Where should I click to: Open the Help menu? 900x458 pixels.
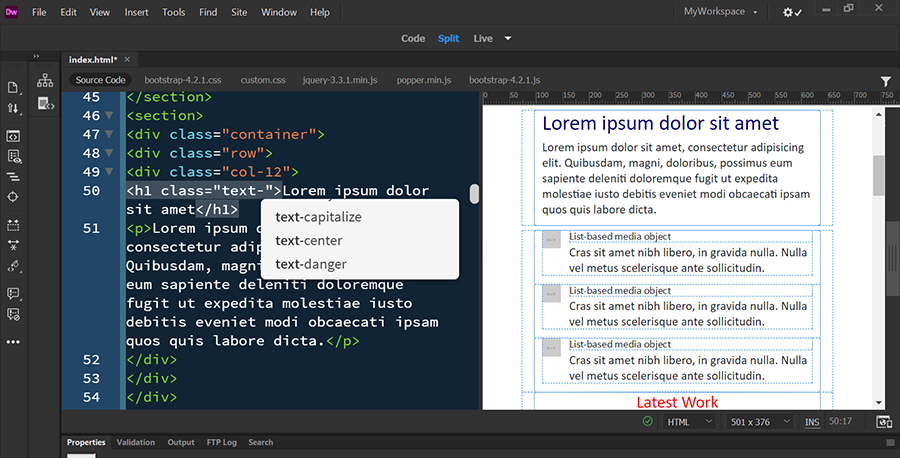pos(320,12)
